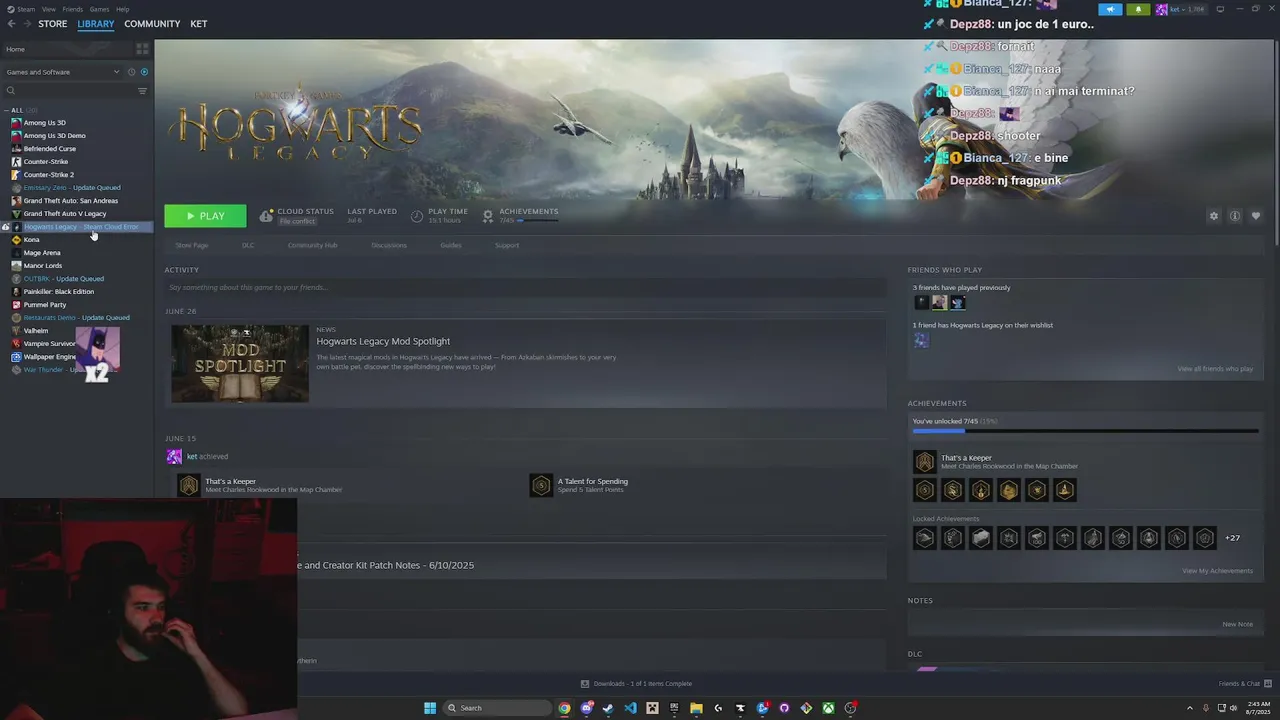Select Painkiller: Black Edition
This screenshot has width=1280, height=720.
point(58,292)
